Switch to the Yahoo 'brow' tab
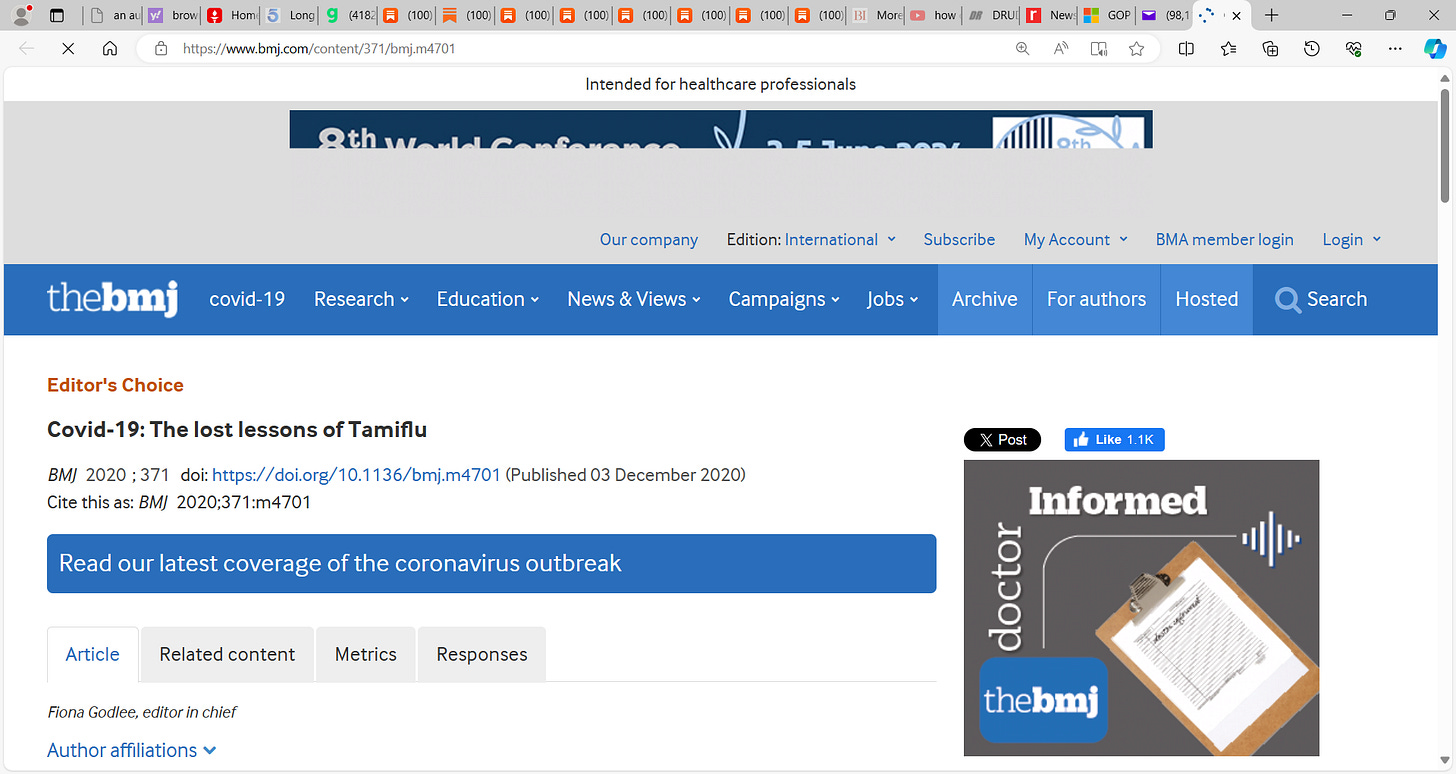 click(171, 15)
